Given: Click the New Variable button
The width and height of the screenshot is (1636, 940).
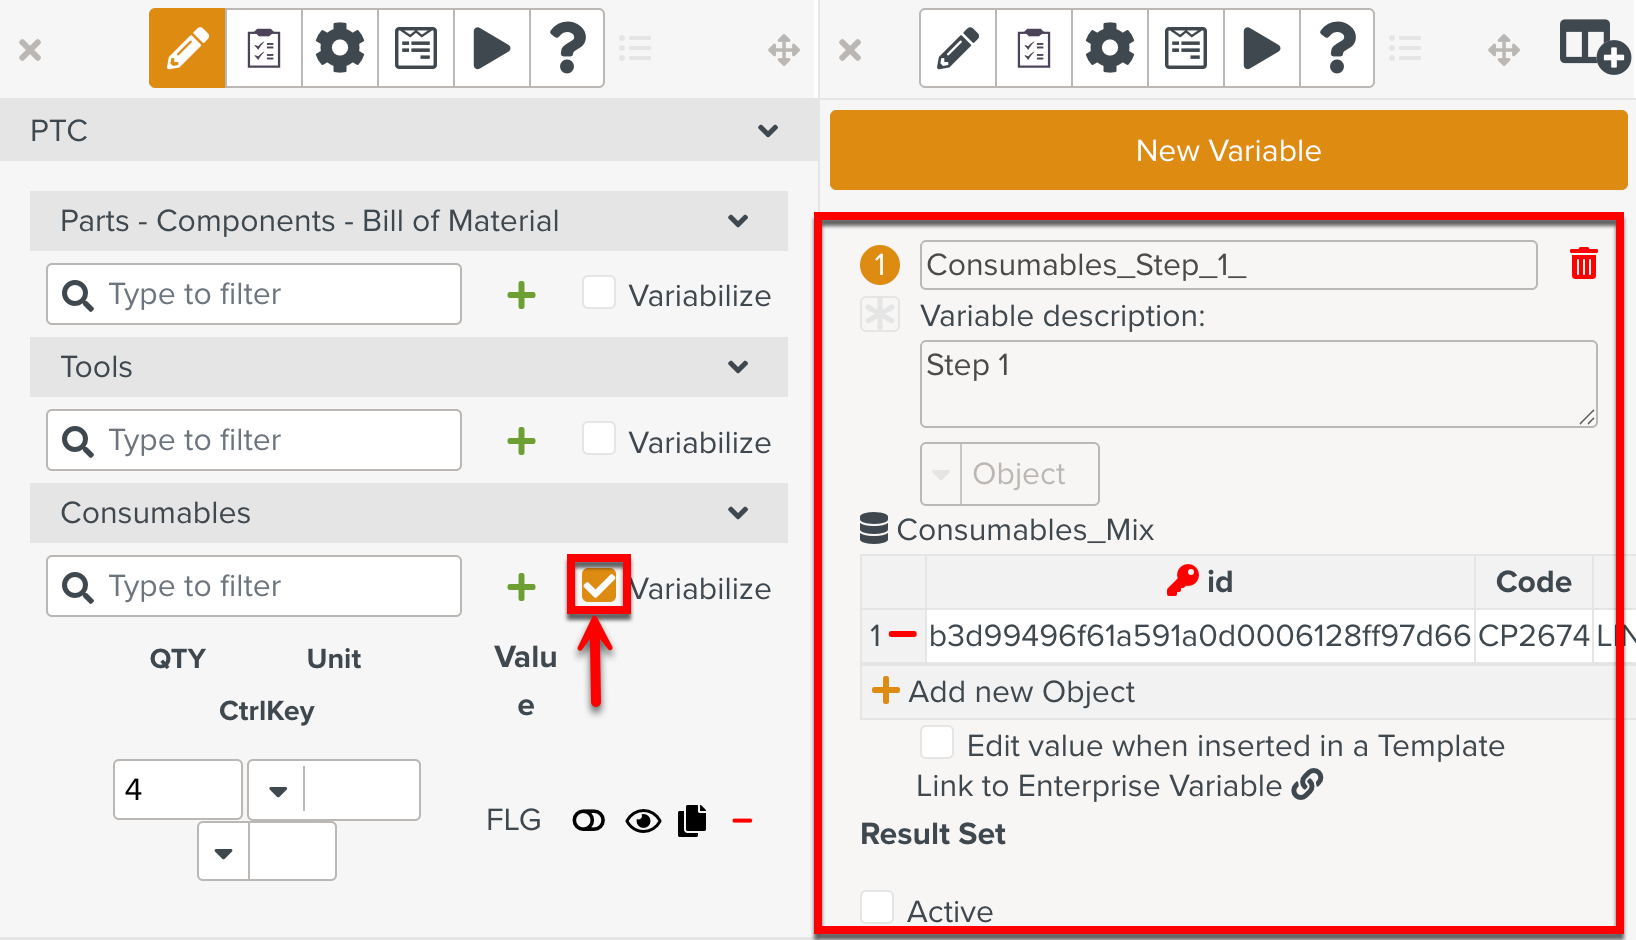Looking at the screenshot, I should [1228, 150].
